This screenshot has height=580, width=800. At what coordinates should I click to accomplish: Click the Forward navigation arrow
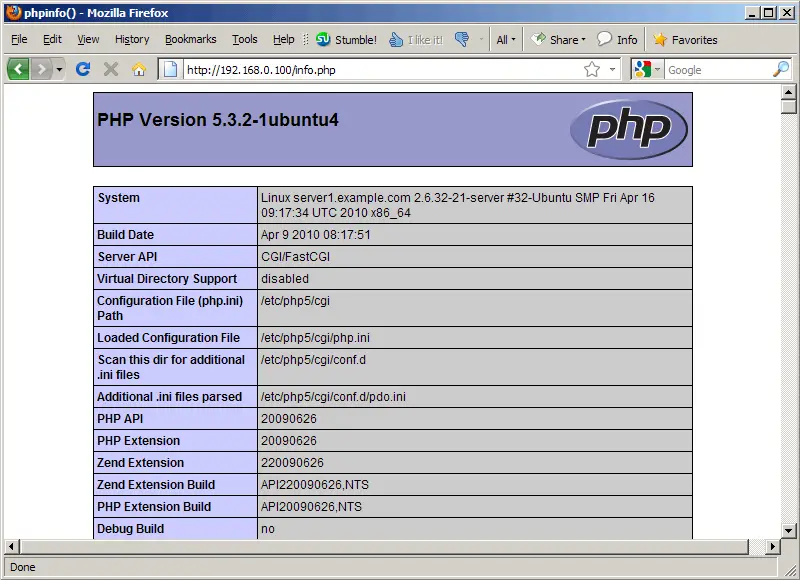(x=41, y=69)
